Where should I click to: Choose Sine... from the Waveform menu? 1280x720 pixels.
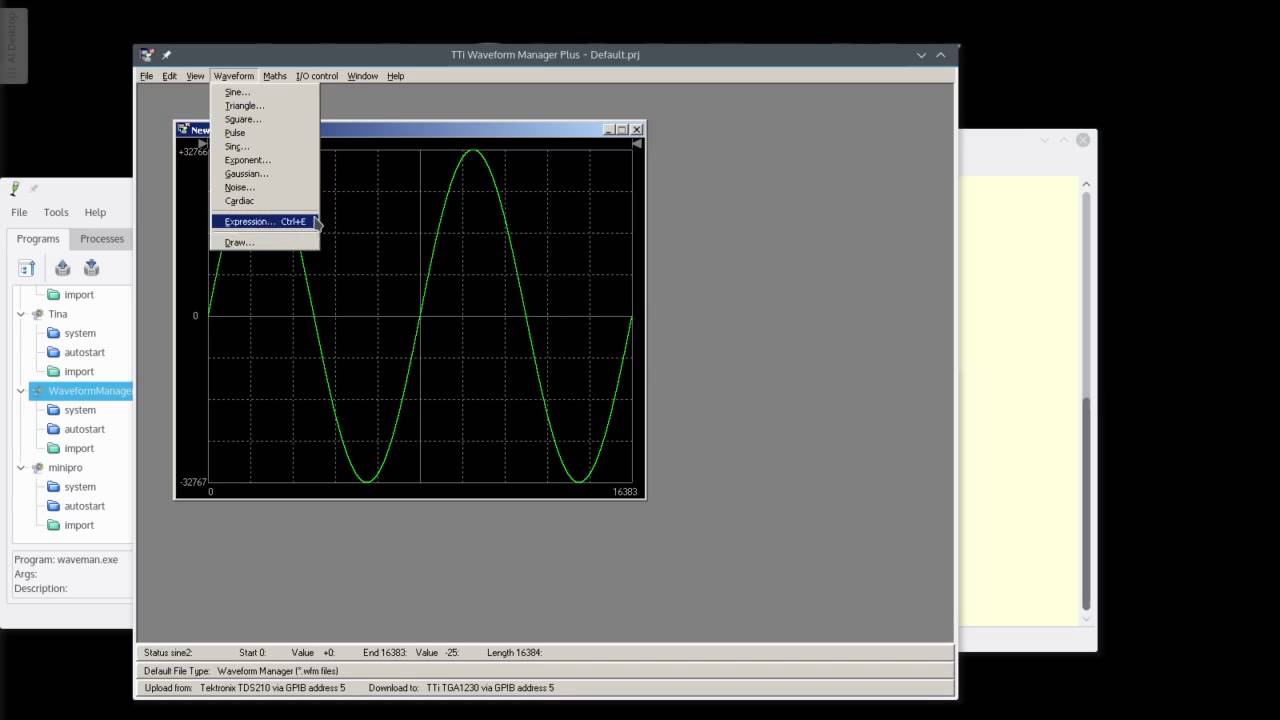pos(265,92)
